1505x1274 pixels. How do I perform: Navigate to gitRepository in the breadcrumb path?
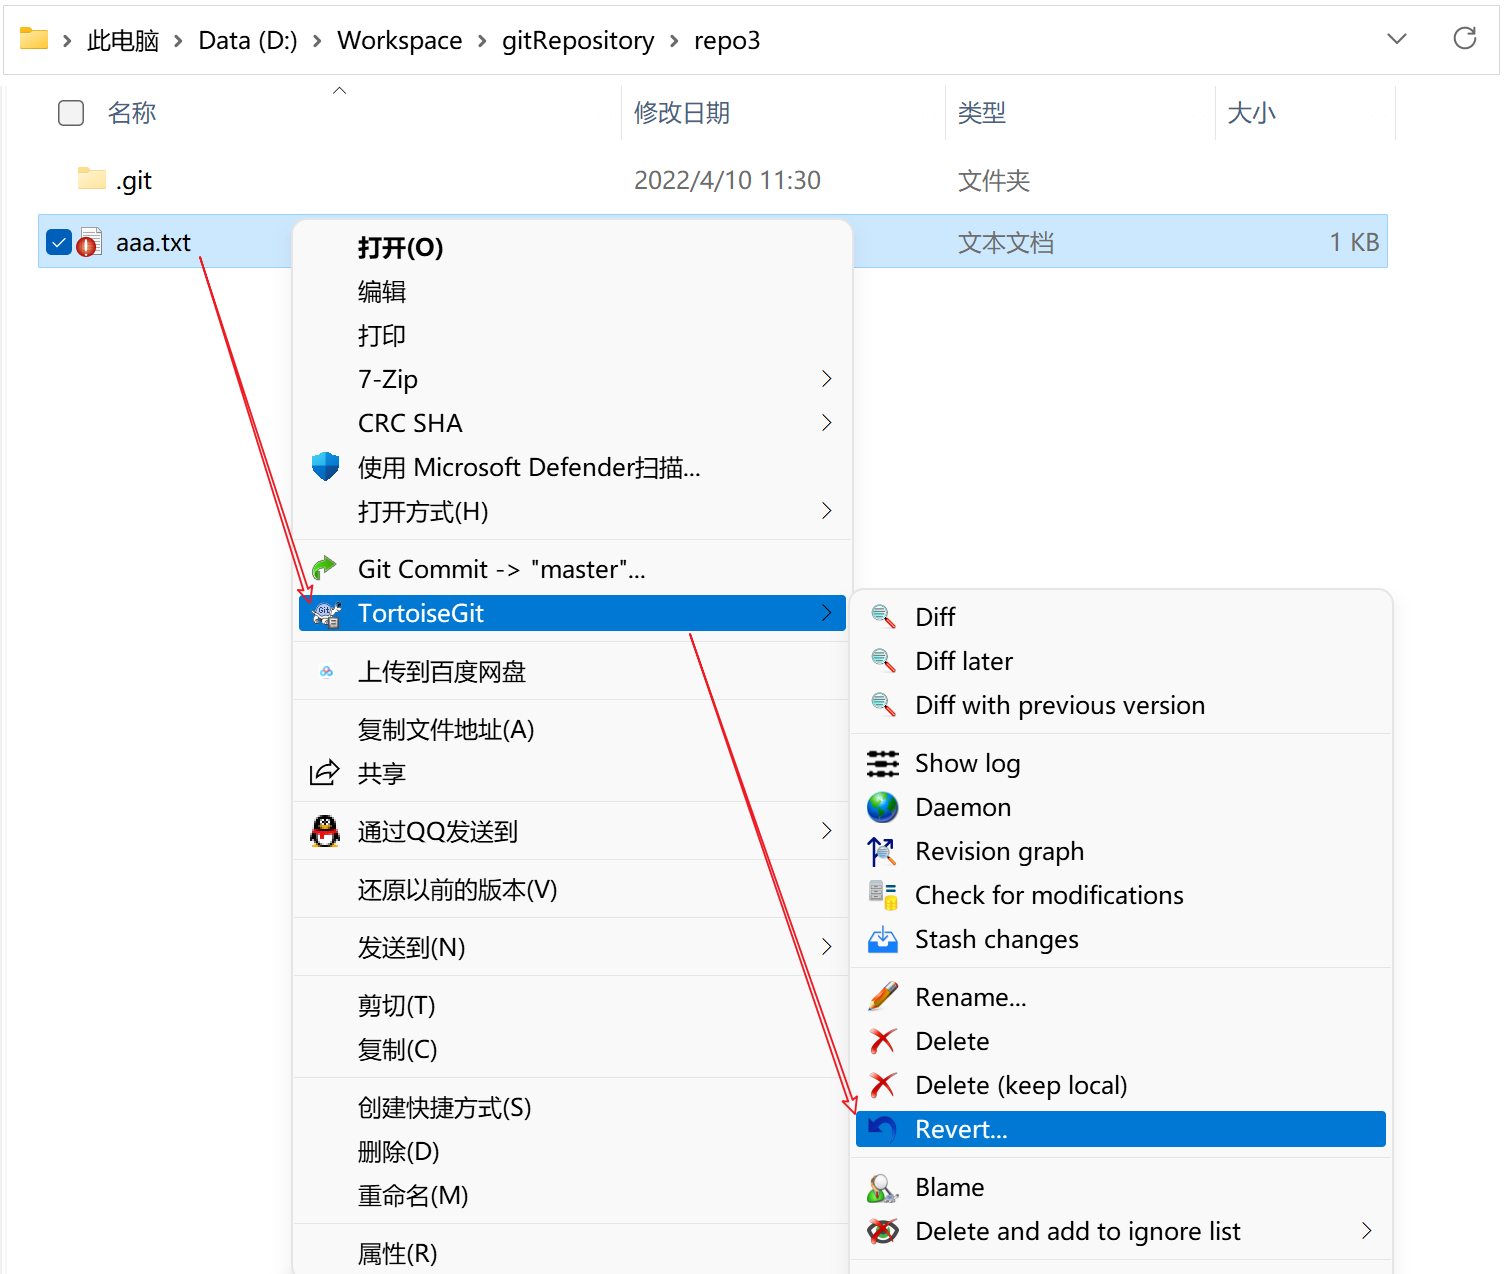[x=577, y=41]
